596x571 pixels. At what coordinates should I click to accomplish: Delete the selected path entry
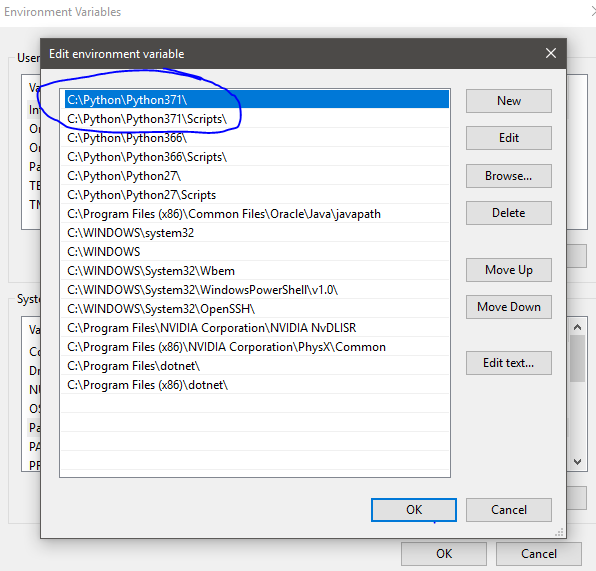point(509,213)
